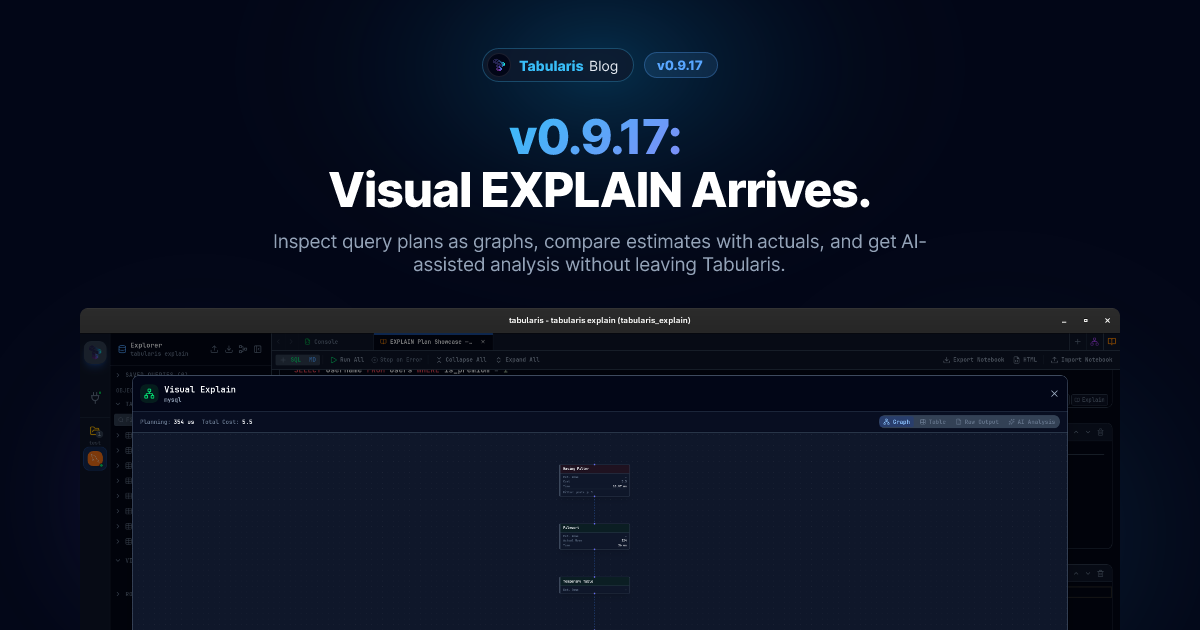
Task: Click the orange database connection icon
Action: coord(95,459)
